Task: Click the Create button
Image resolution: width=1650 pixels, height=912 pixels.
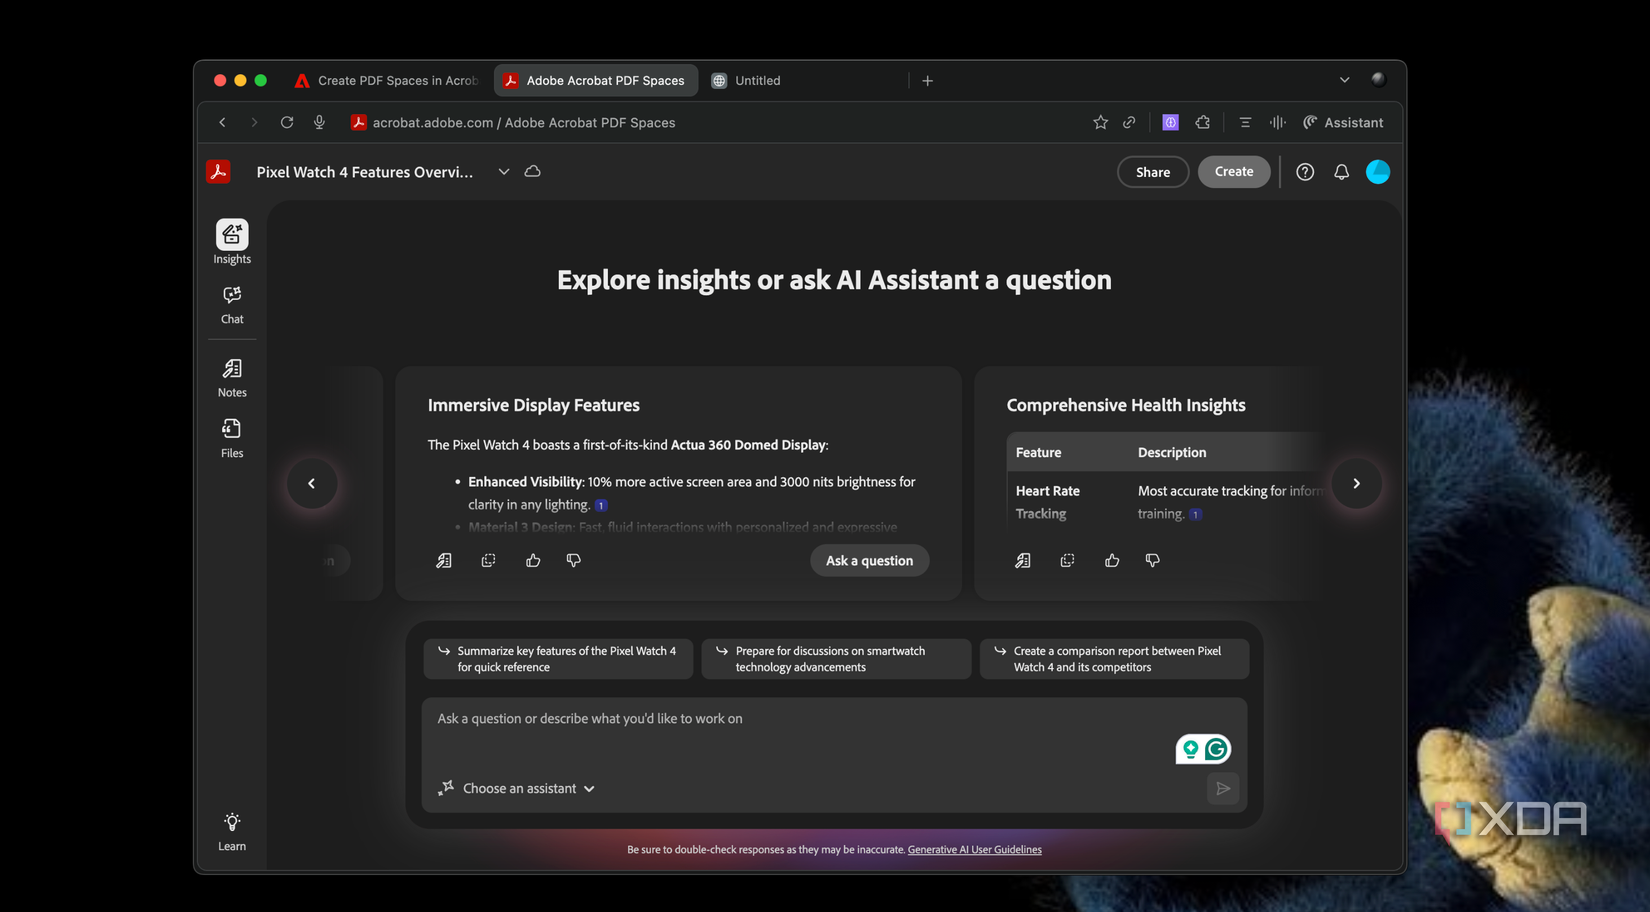Action: tap(1234, 172)
